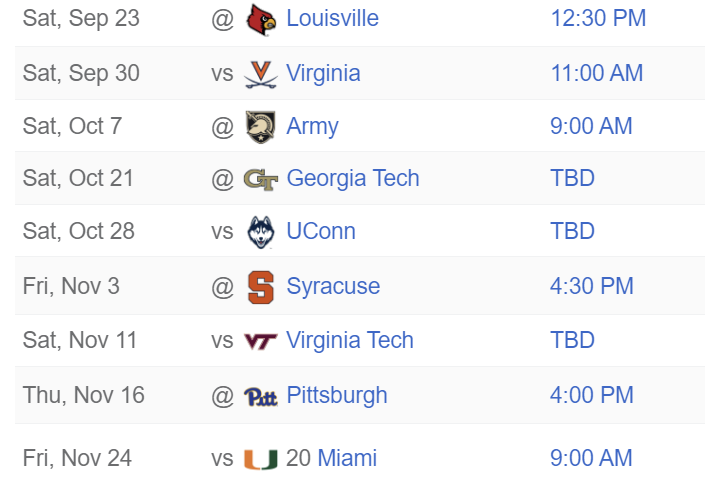Open the Syracuse team link
Screen dimensions: 705x480
[x=333, y=286]
